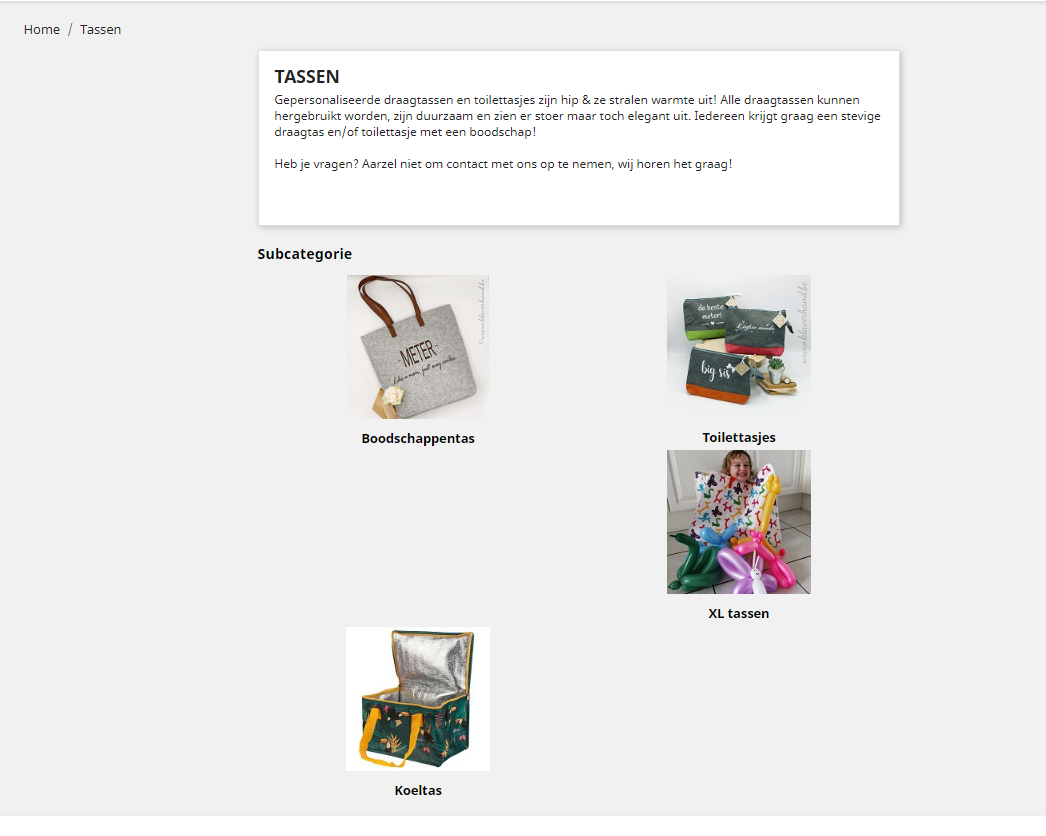The height and width of the screenshot is (836, 1046).
Task: Open the XL tassen photo with the child
Action: pyautogui.click(x=738, y=522)
